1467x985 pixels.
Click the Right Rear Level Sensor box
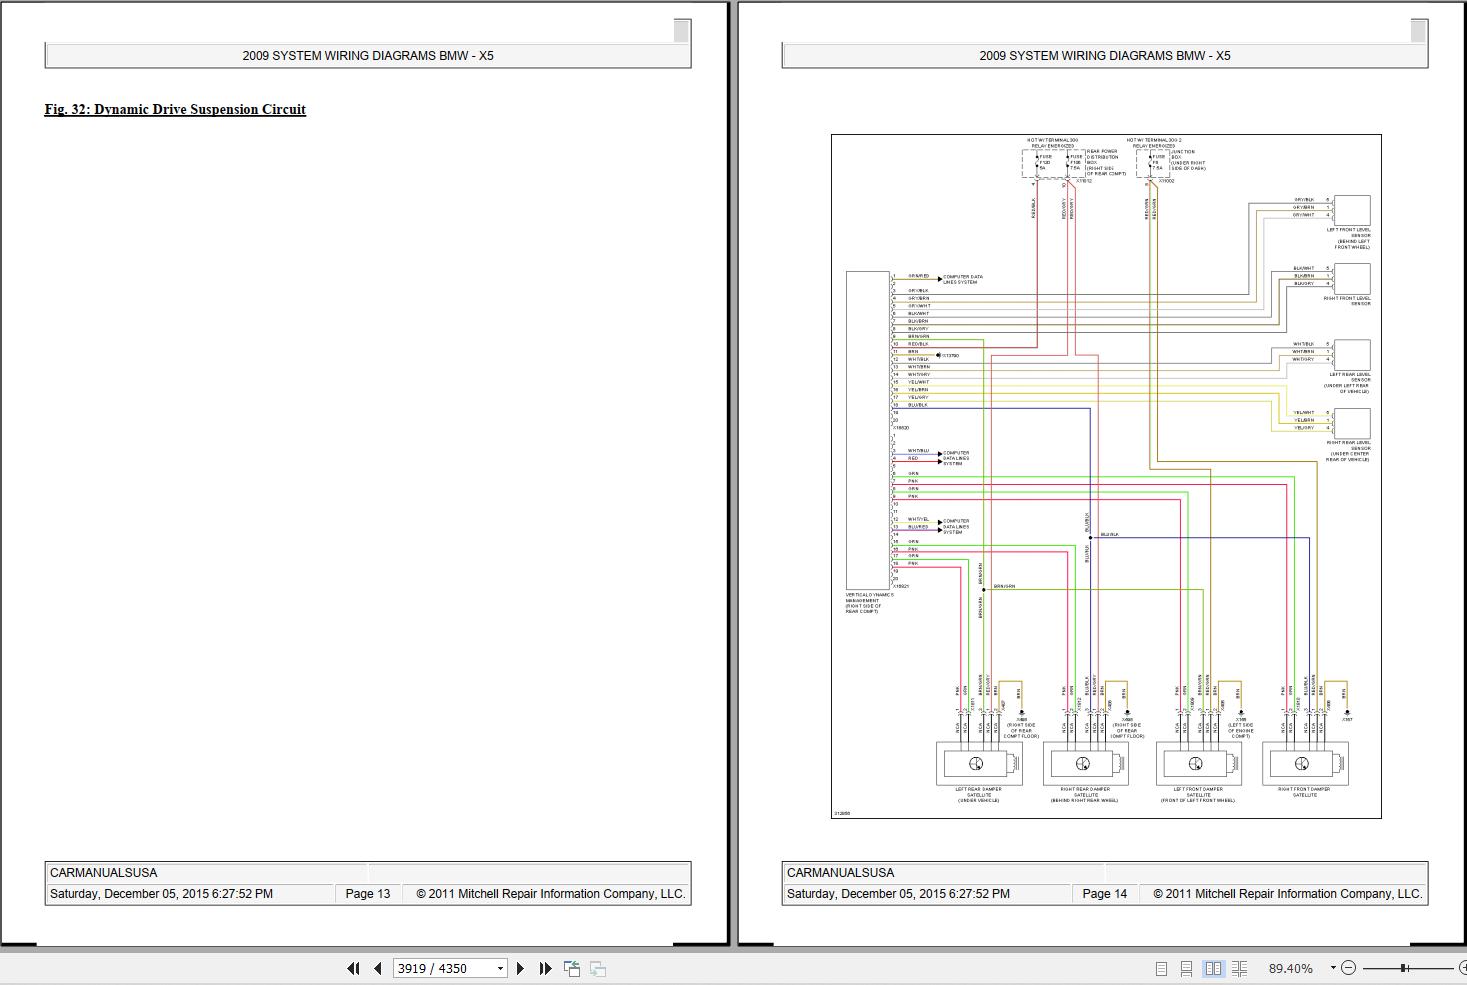(x=1352, y=423)
